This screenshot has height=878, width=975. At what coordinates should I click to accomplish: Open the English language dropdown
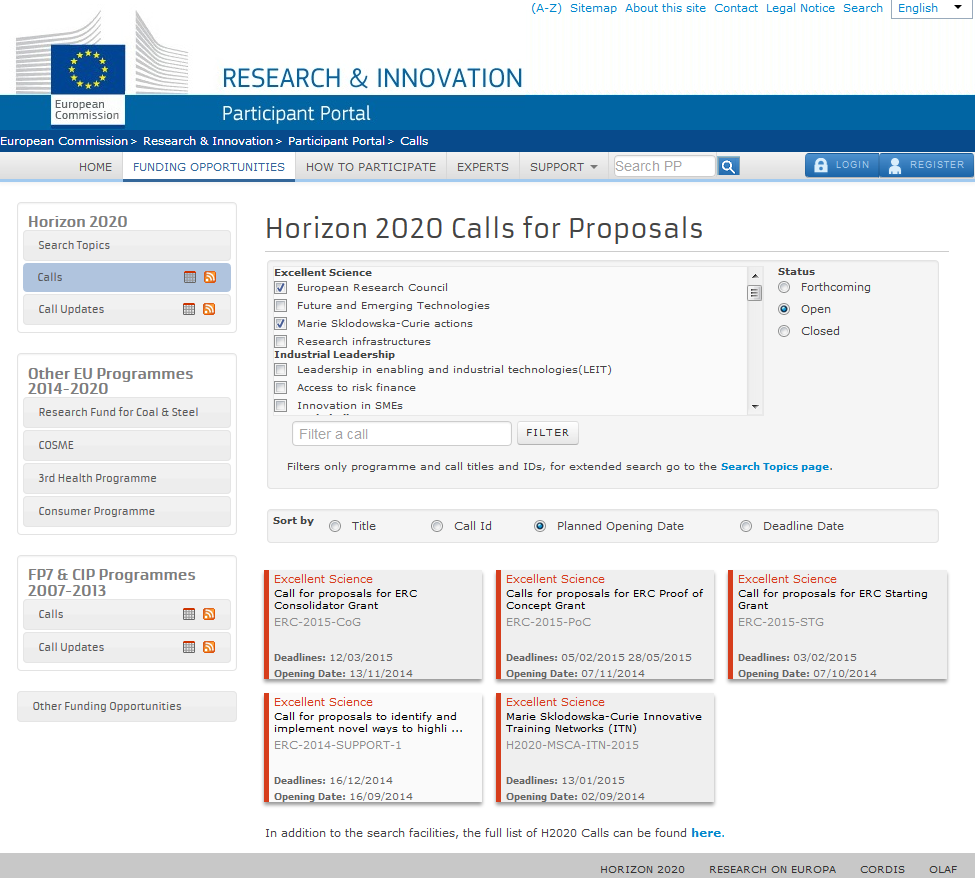pos(932,9)
